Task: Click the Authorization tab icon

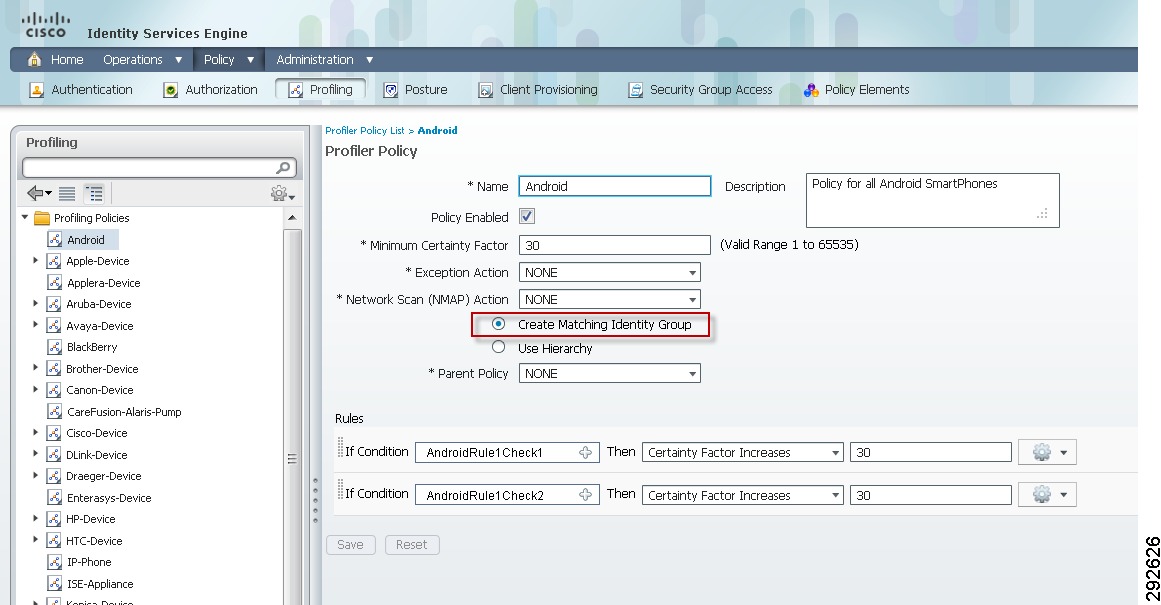Action: coord(170,90)
